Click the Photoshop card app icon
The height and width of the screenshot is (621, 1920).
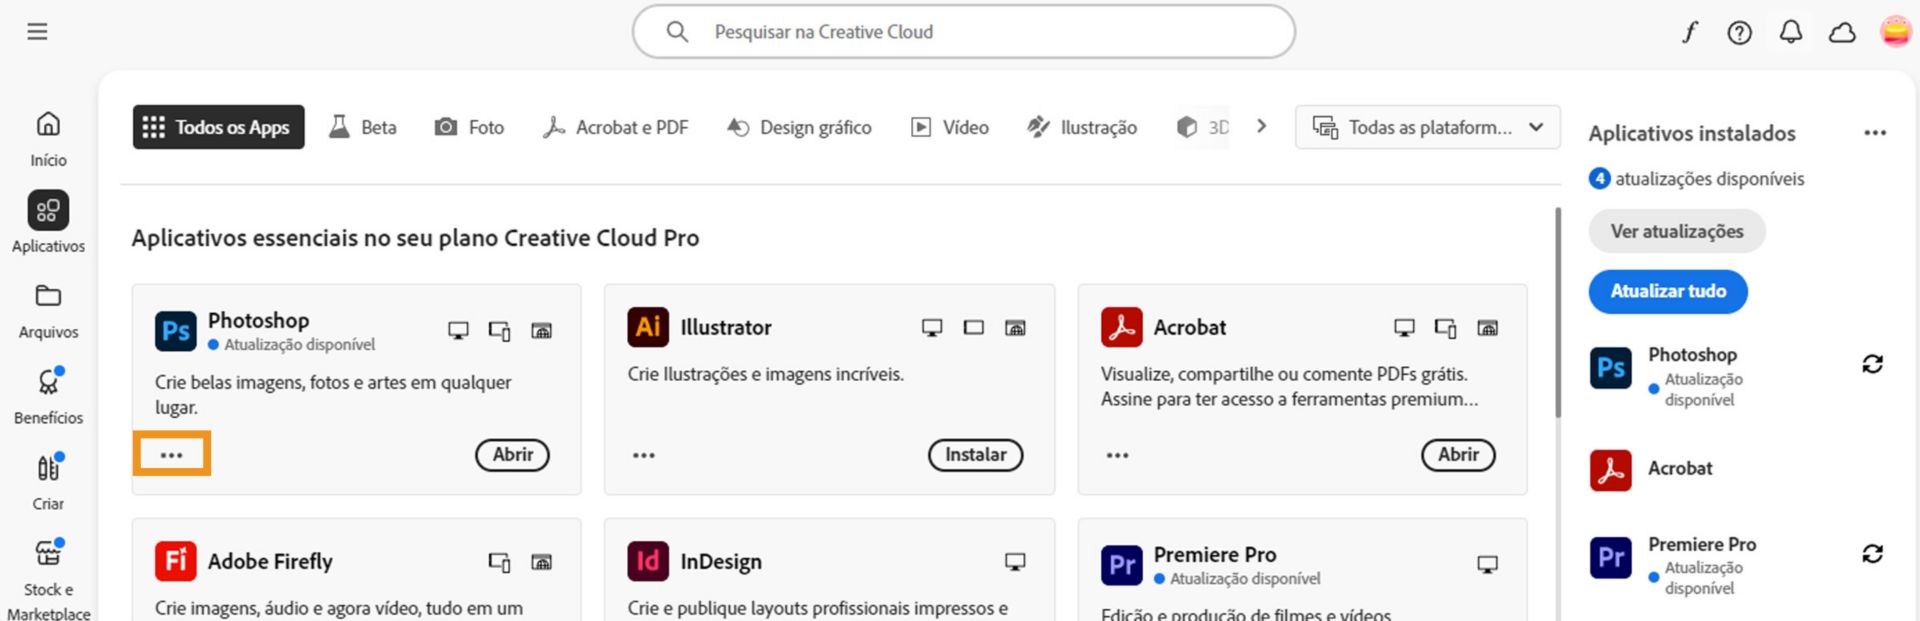[176, 331]
